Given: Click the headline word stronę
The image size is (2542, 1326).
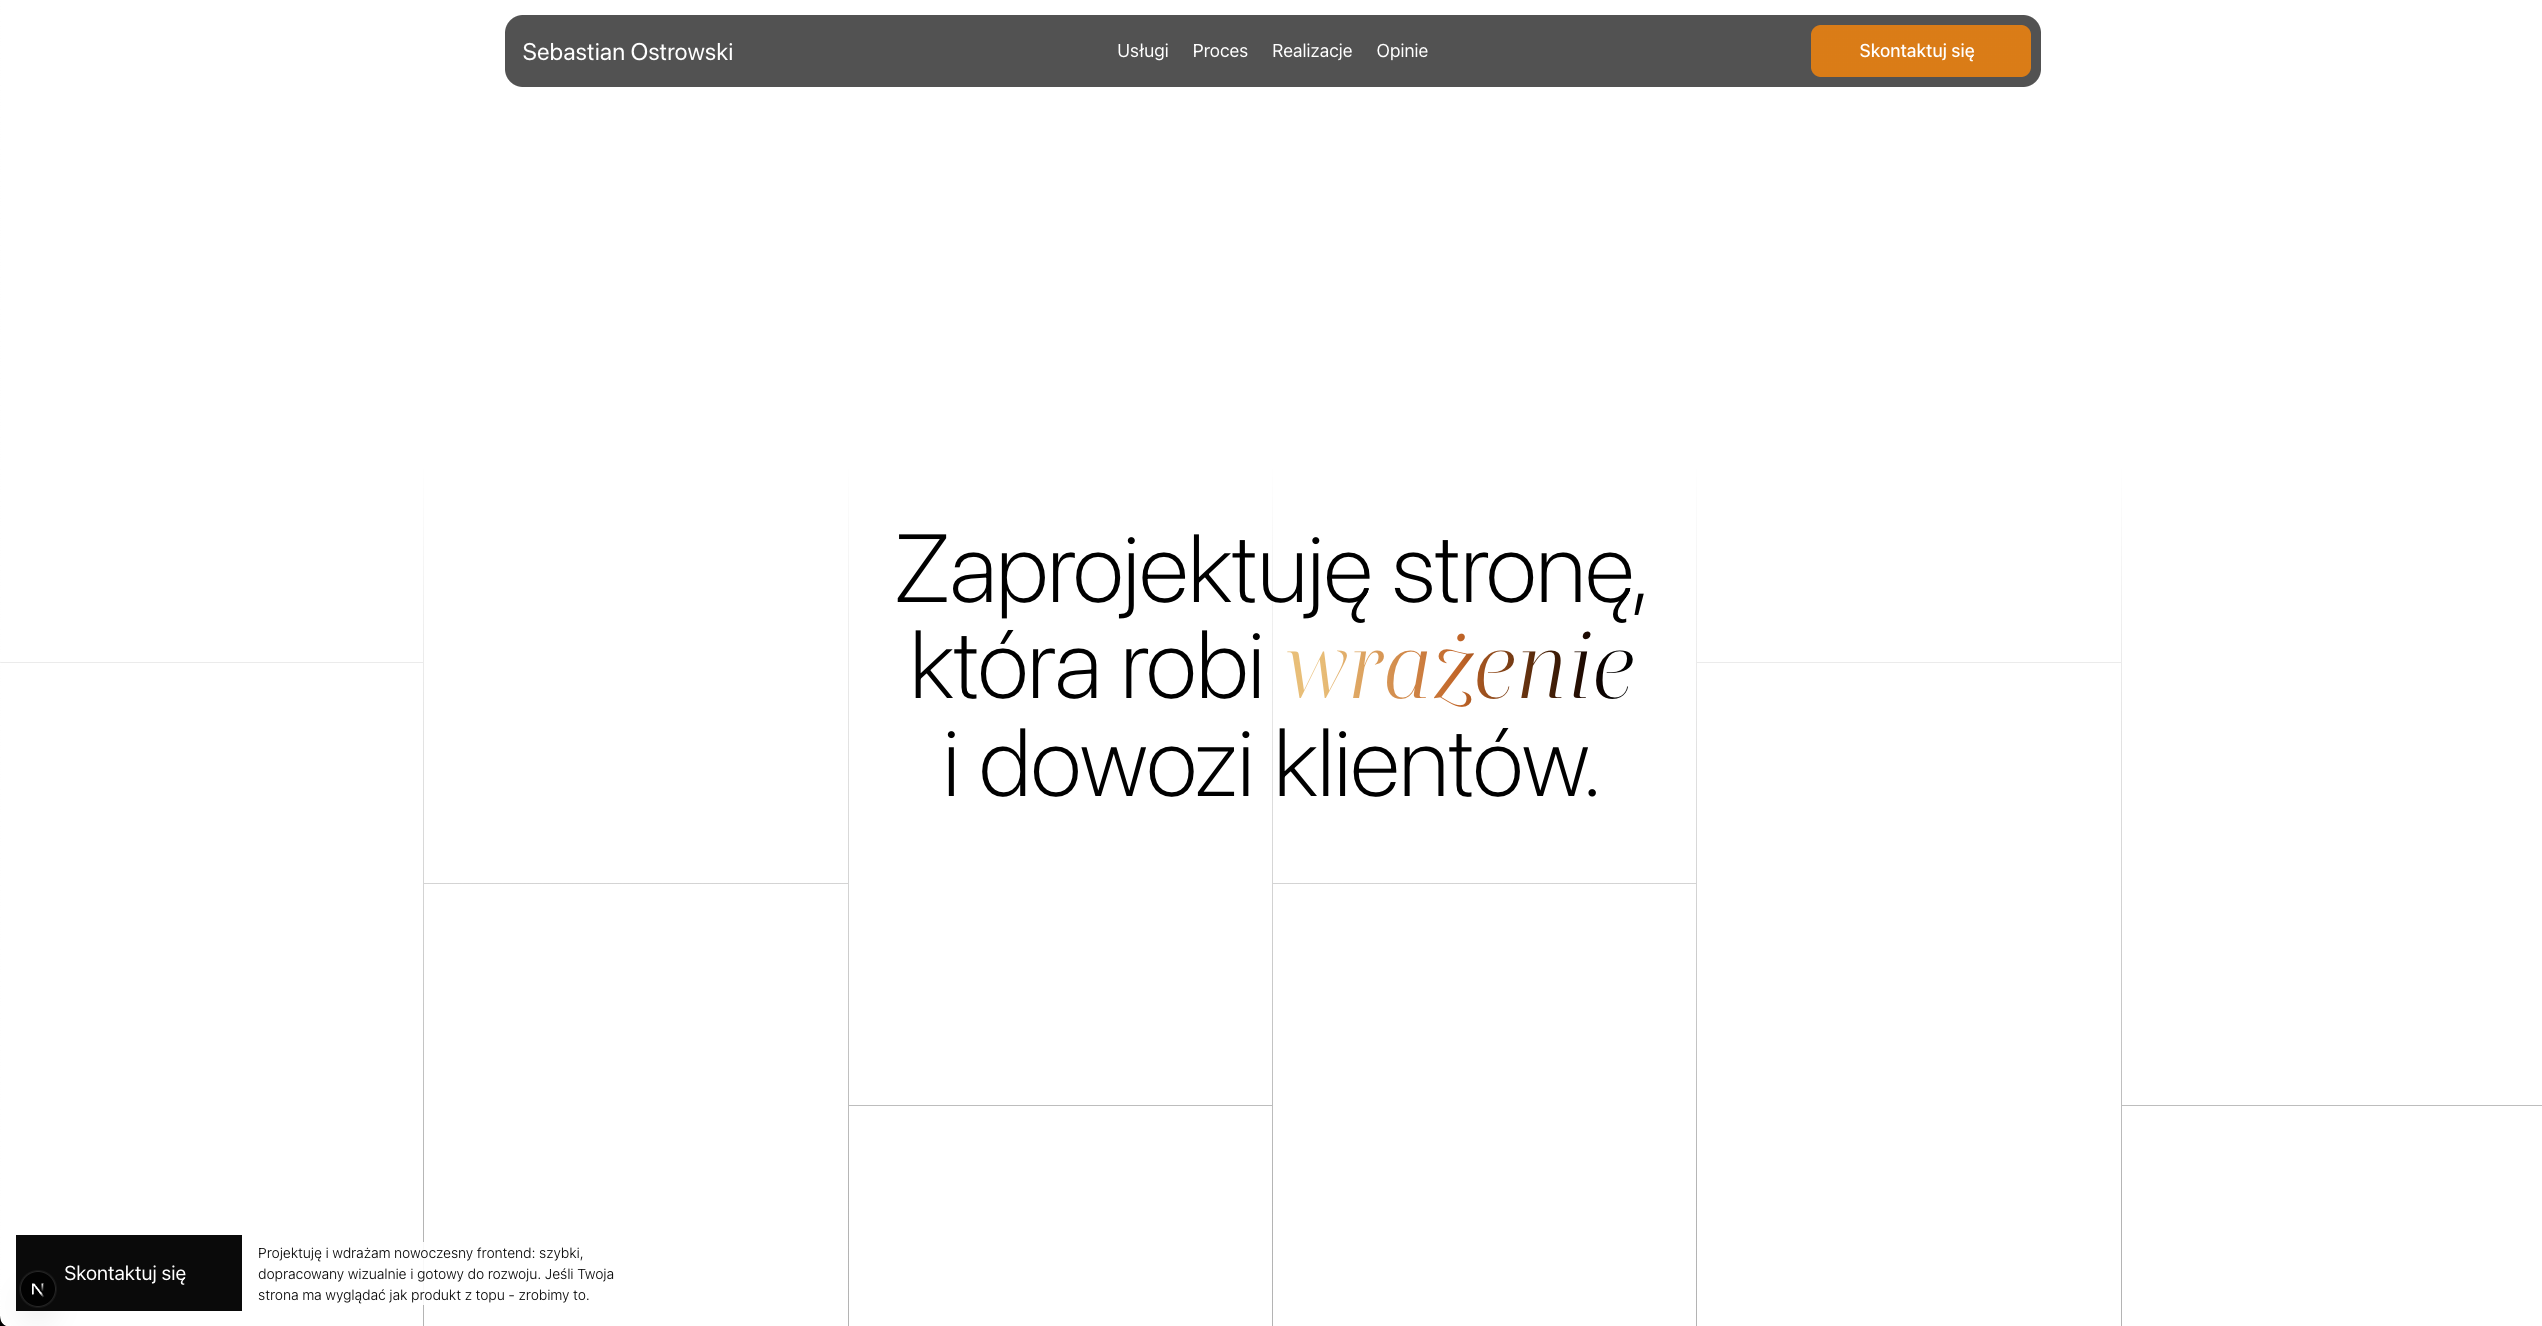Looking at the screenshot, I should [1514, 572].
